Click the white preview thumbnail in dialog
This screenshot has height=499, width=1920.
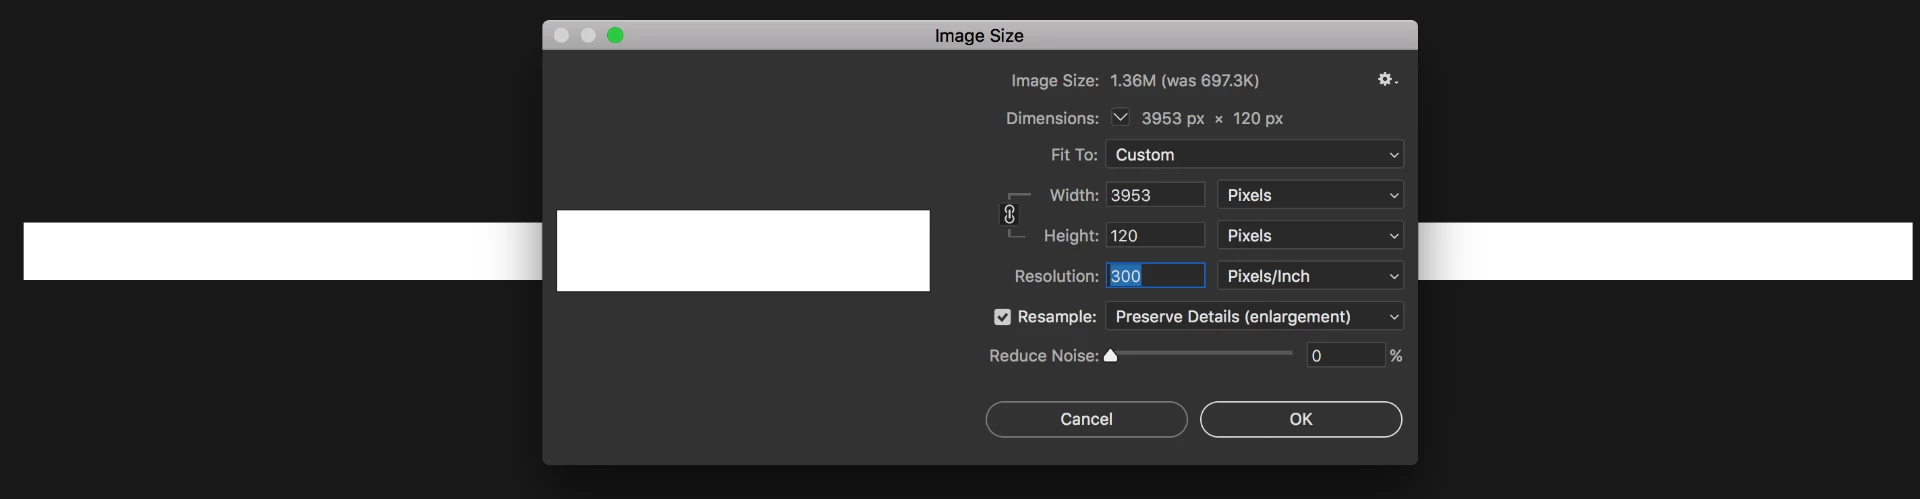(x=743, y=251)
